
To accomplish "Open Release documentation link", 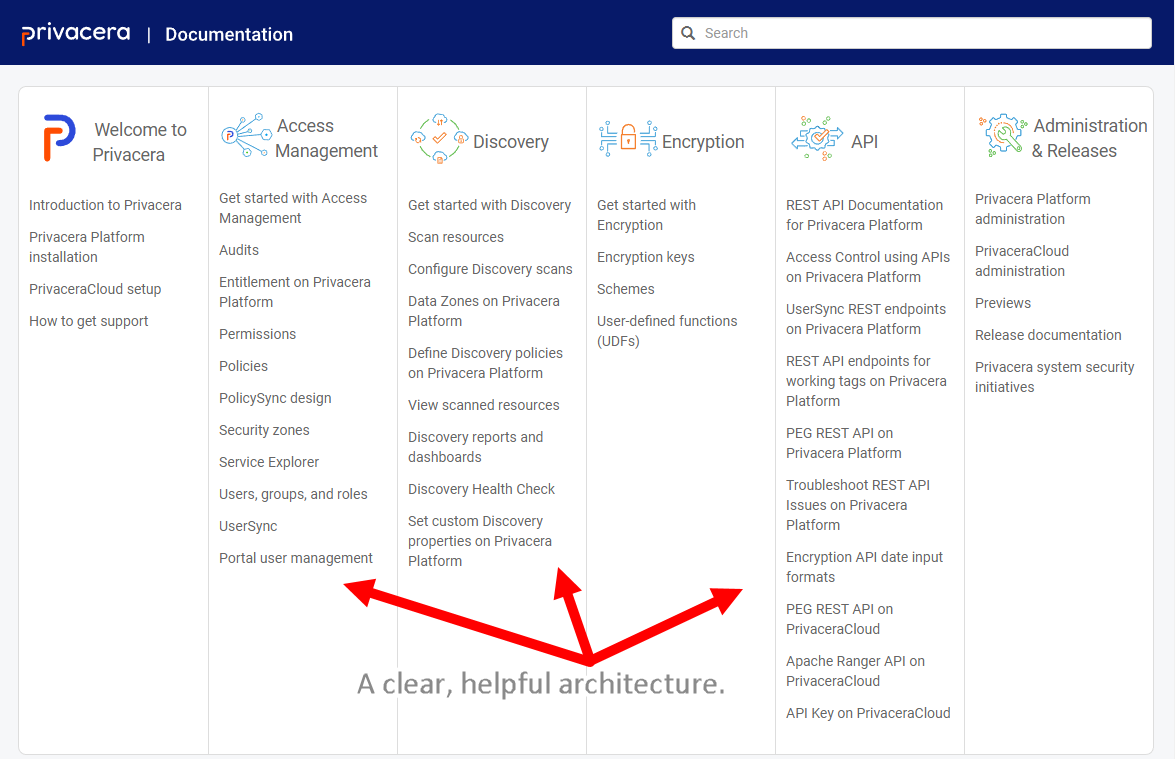I will [x=1048, y=335].
